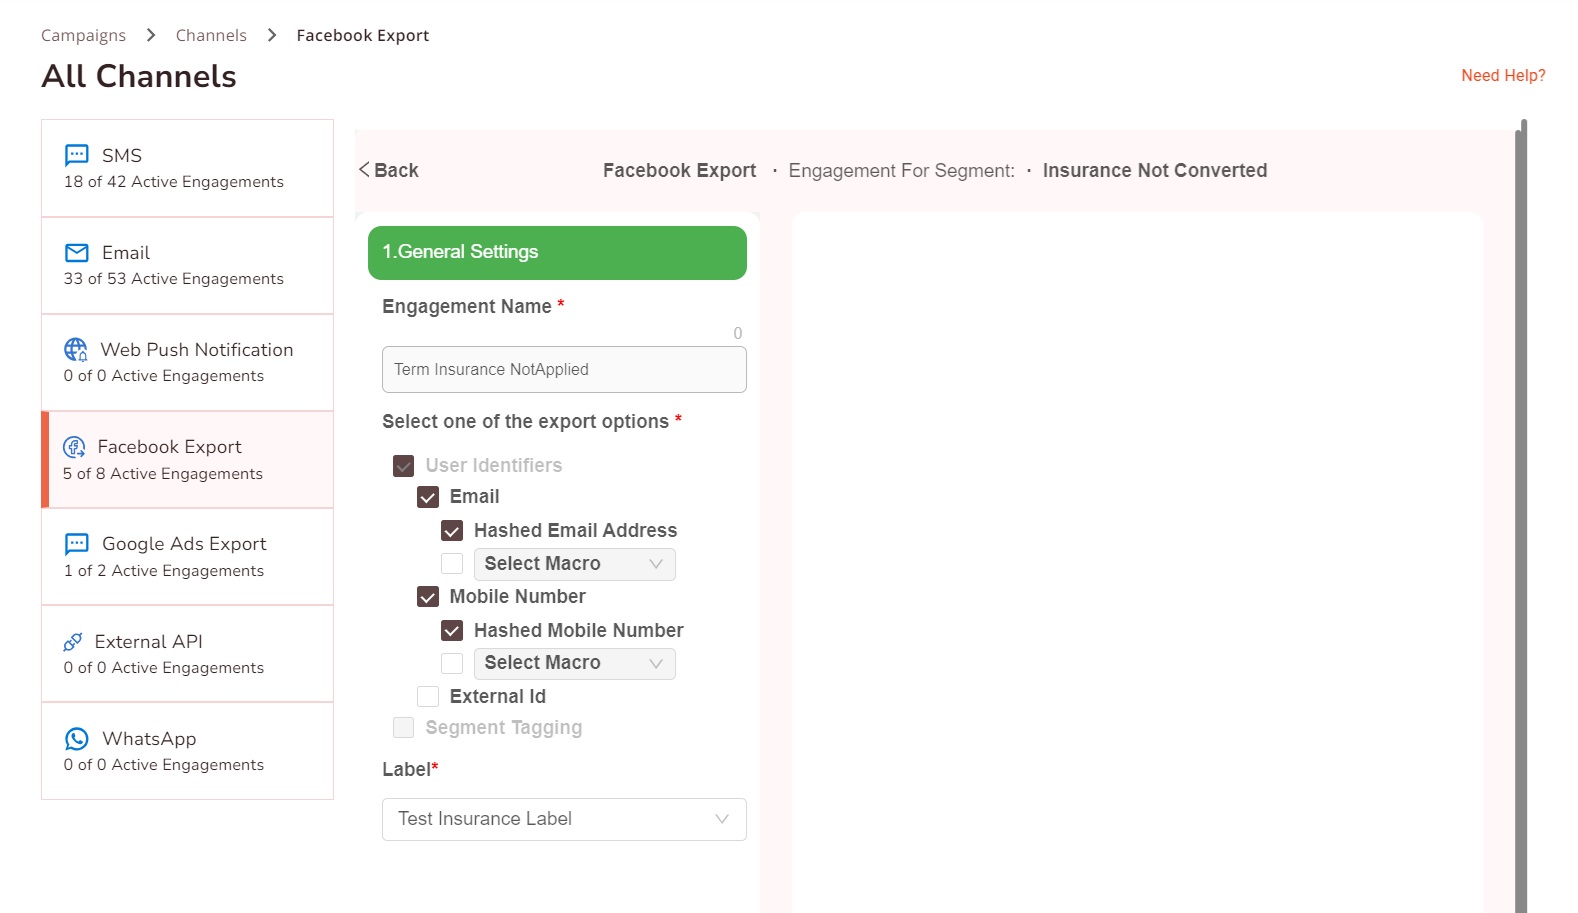Uncheck the Hashed Email Address checkbox
The image size is (1578, 913).
coord(452,531)
